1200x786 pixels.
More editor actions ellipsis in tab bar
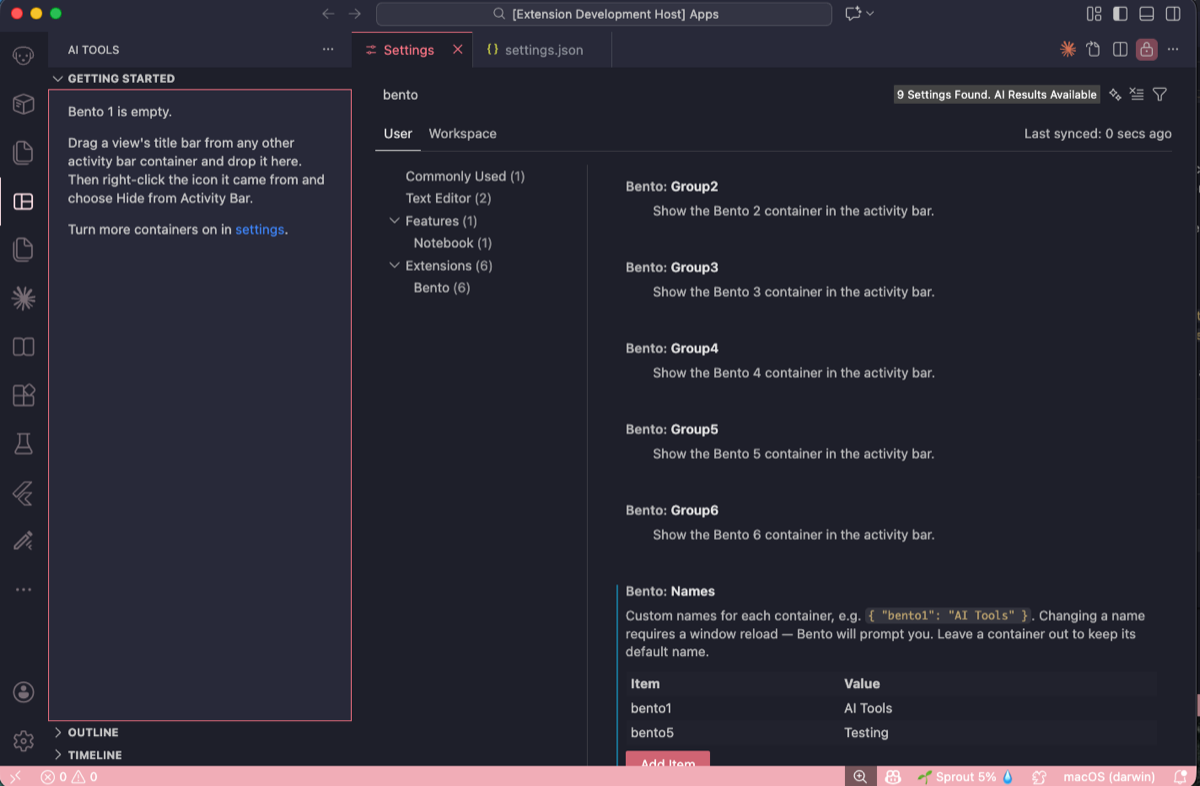(1173, 49)
